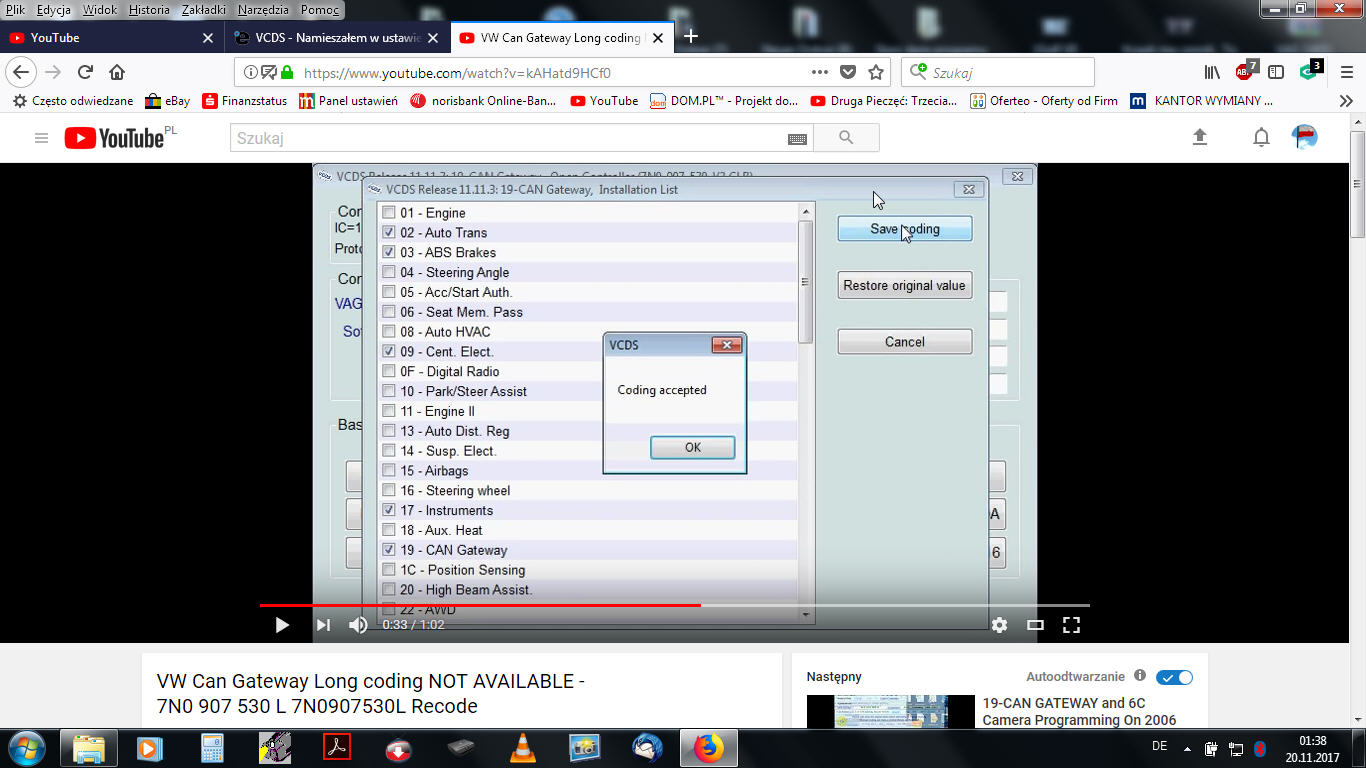Open the Plik menu
The width and height of the screenshot is (1366, 768).
click(15, 10)
